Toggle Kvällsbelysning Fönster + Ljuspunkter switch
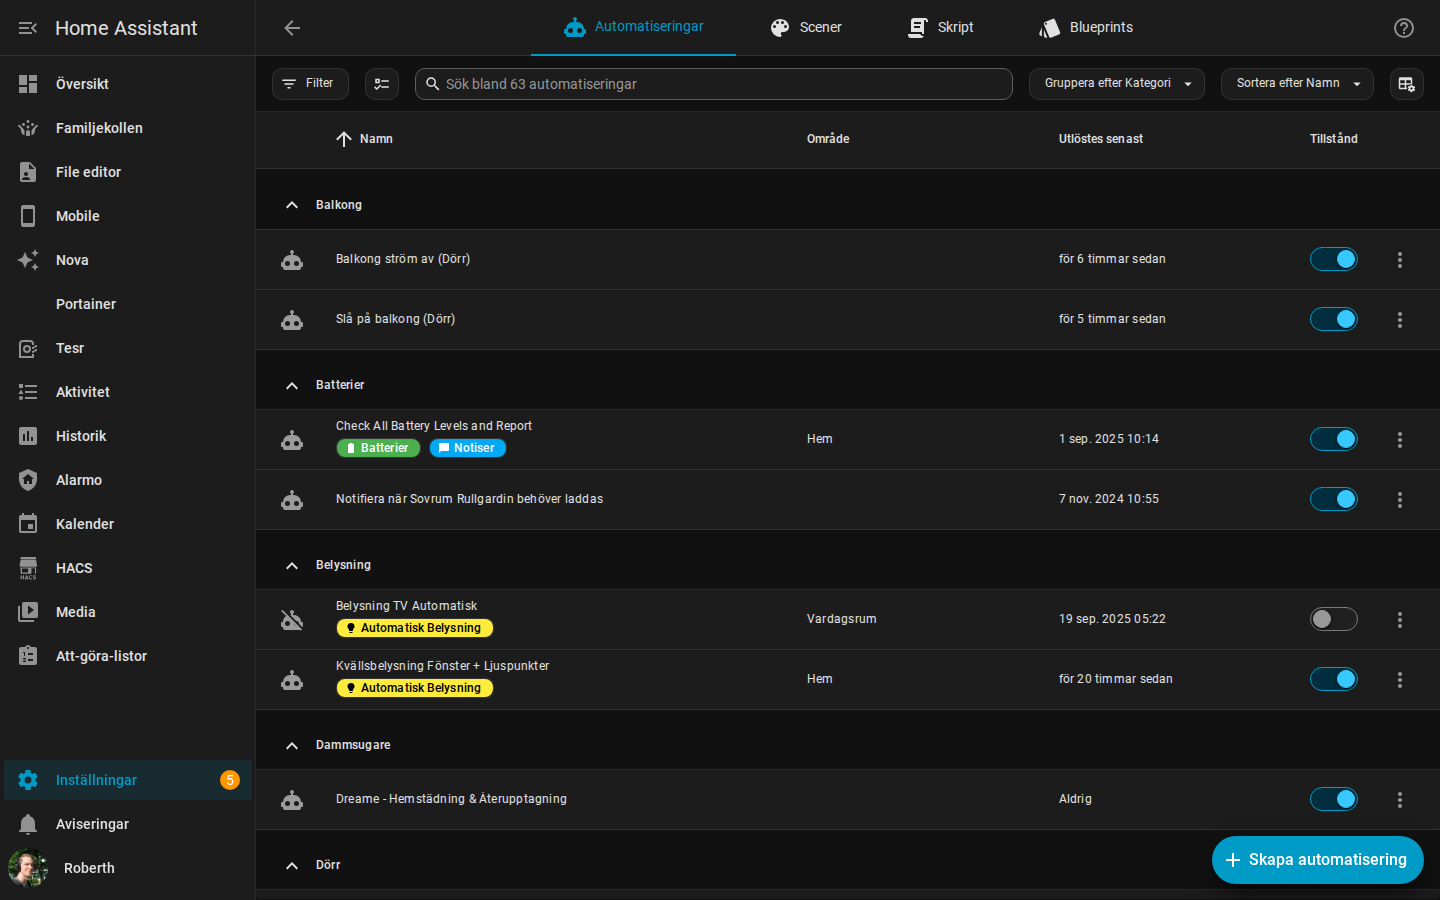Viewport: 1440px width, 900px height. (1334, 679)
